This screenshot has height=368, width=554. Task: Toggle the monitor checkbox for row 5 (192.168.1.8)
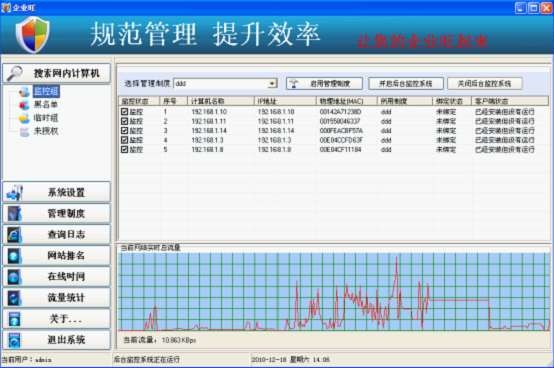pyautogui.click(x=124, y=149)
